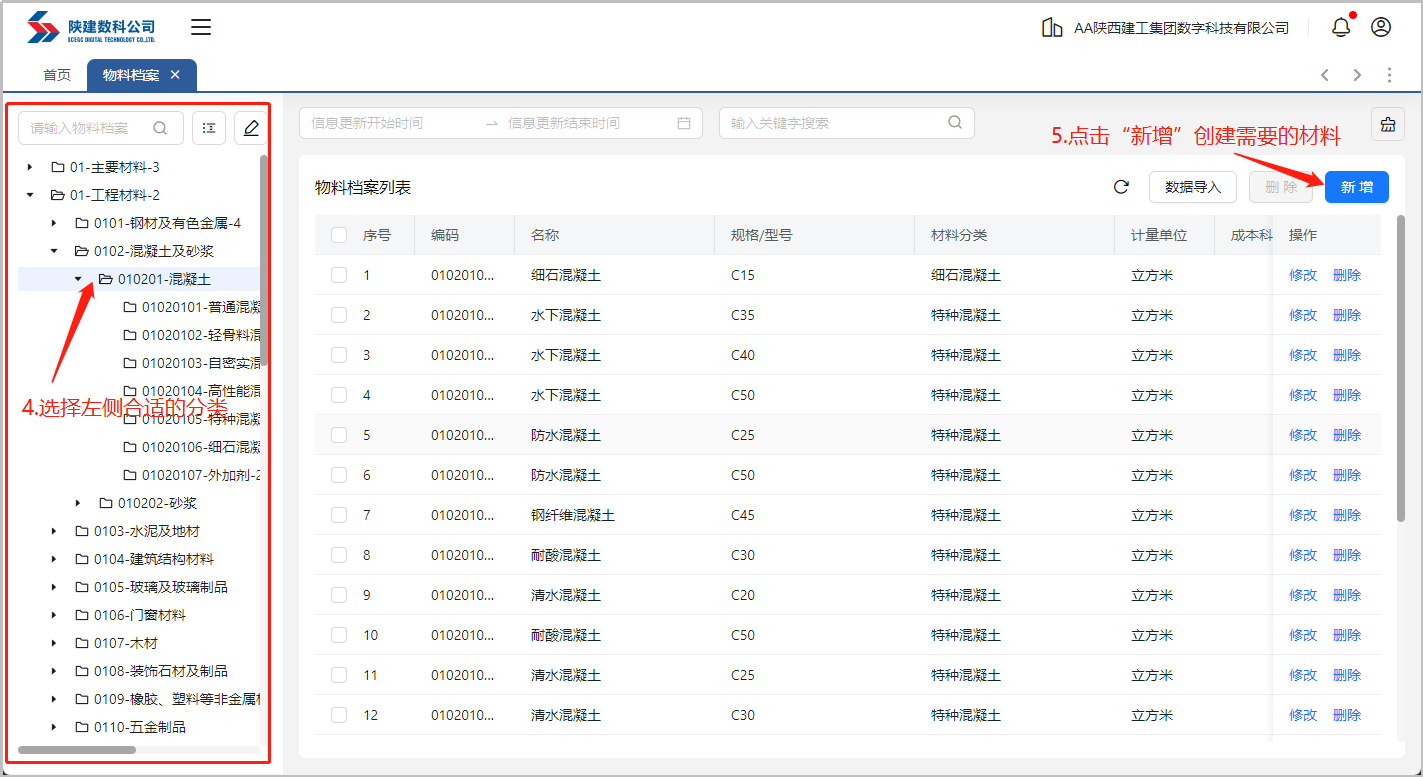Click the edit pencil icon in sidebar

coord(251,128)
